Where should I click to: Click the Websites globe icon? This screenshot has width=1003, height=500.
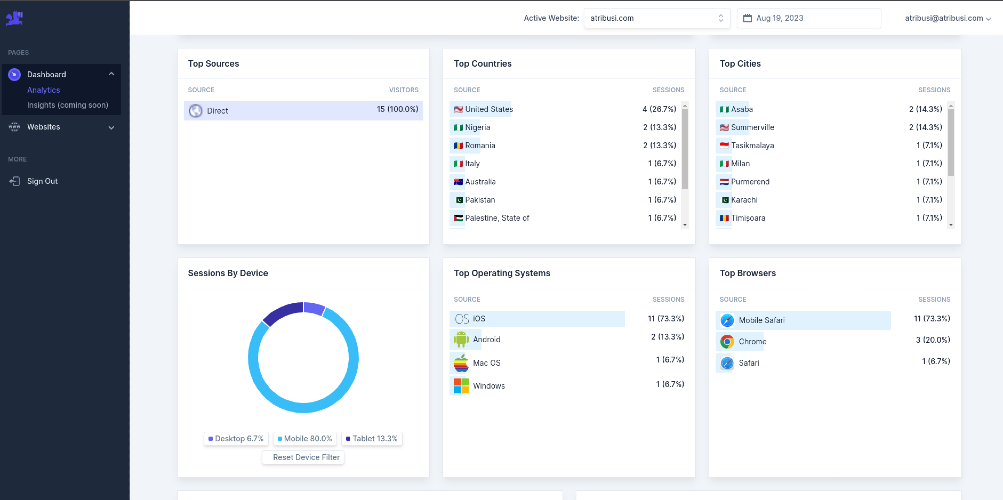point(14,127)
